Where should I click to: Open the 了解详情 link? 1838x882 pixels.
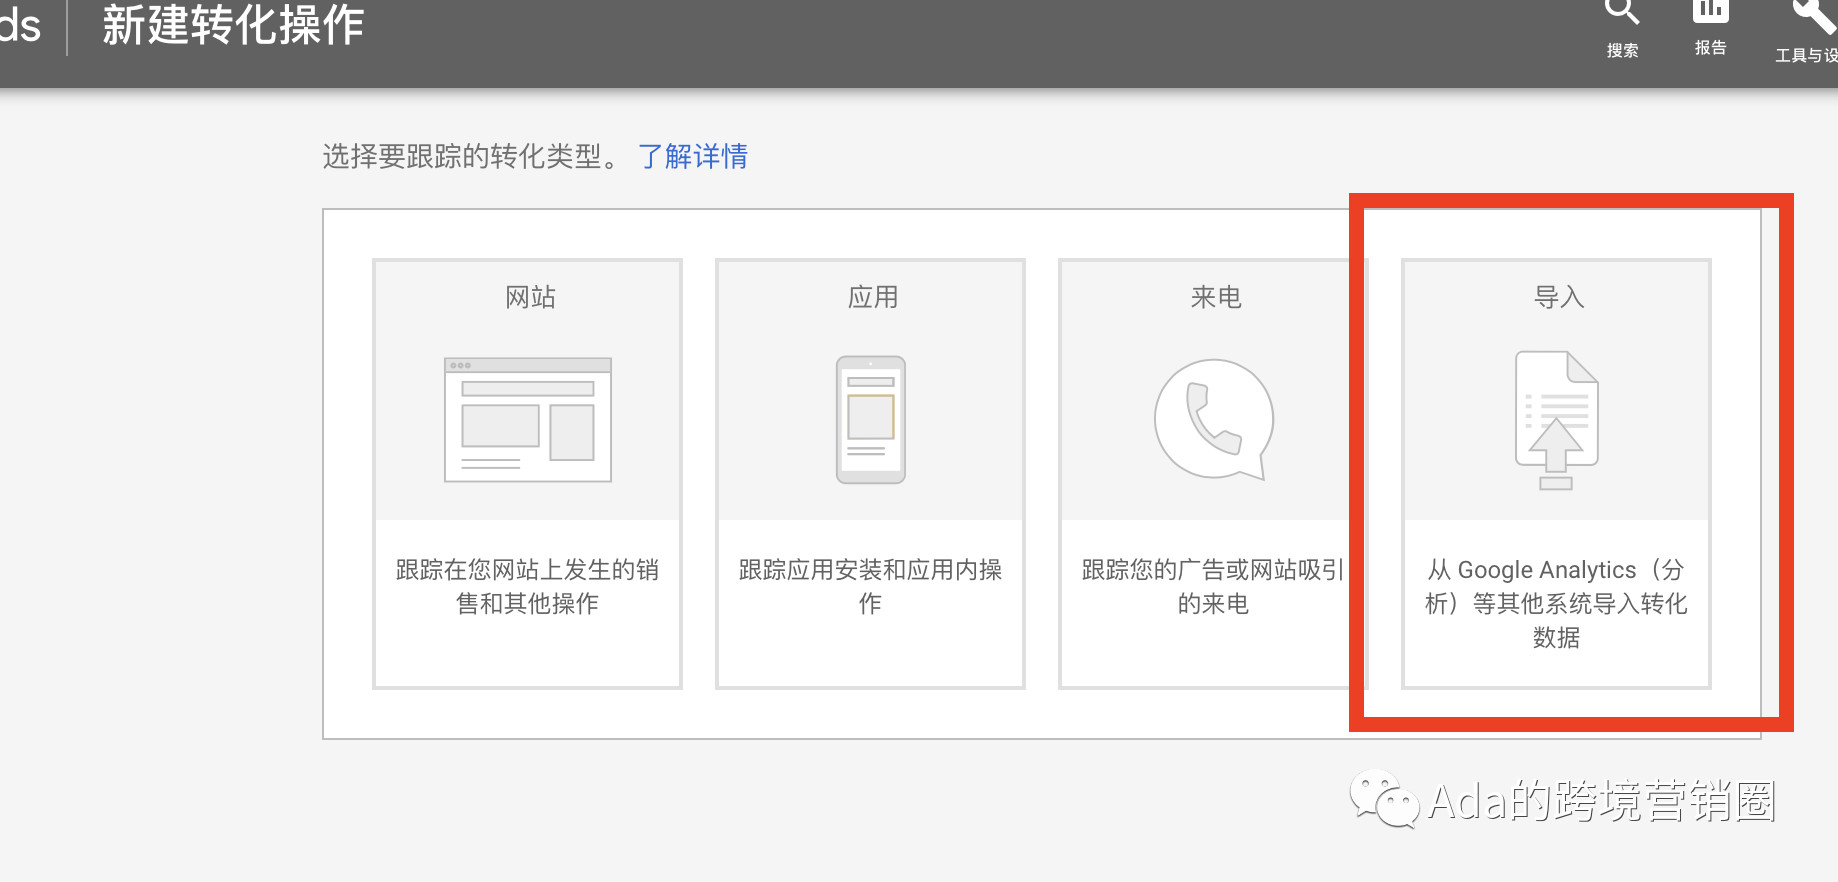point(693,157)
